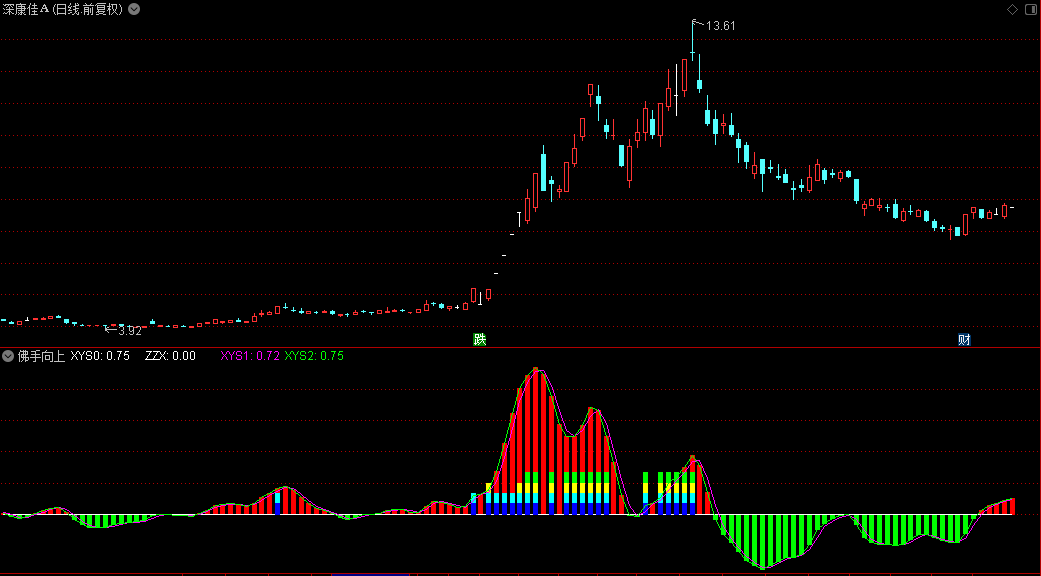Click the magenta XYS1: 0.72 value
The height and width of the screenshot is (576, 1041).
click(250, 356)
